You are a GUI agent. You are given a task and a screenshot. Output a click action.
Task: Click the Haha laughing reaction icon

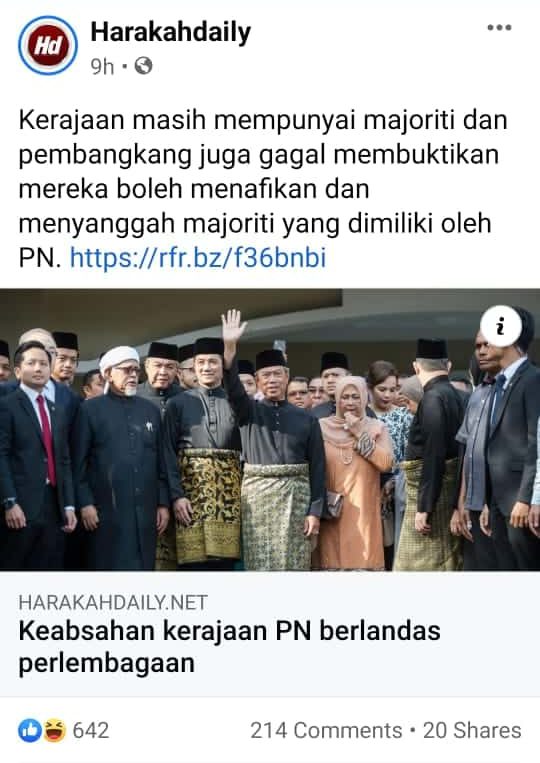54,730
